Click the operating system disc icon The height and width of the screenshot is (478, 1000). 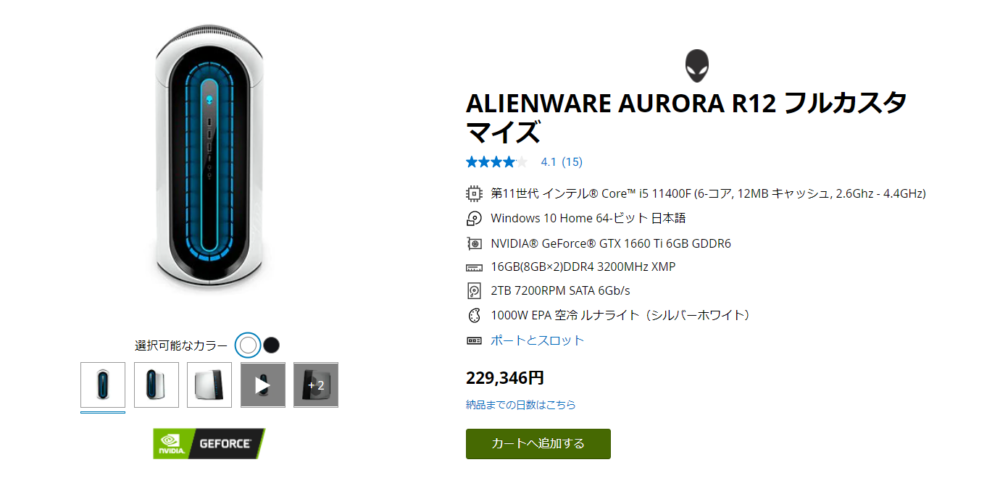[x=474, y=218]
